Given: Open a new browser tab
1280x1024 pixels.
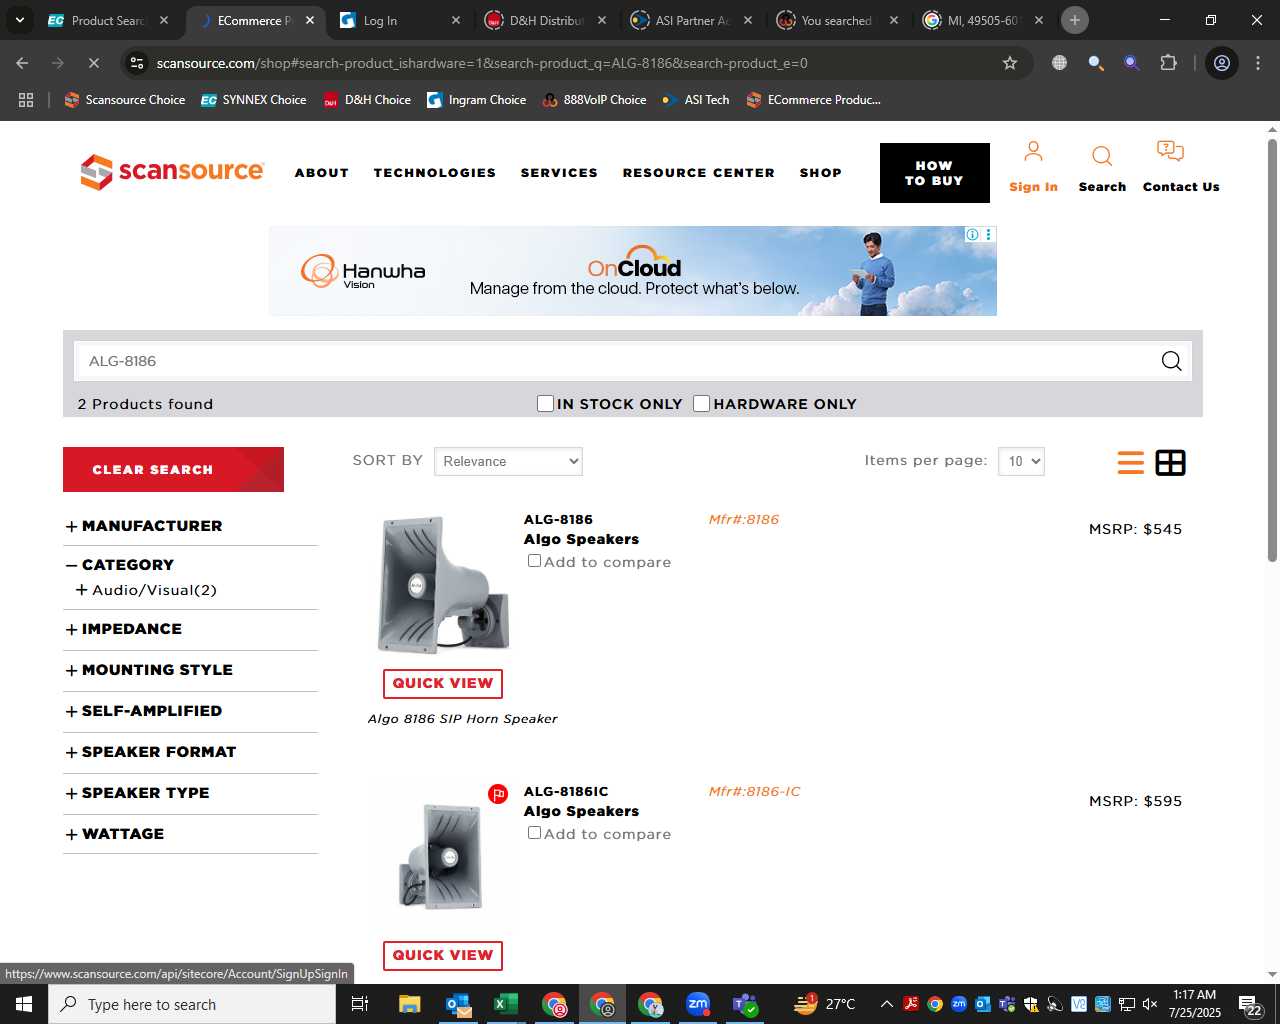Looking at the screenshot, I should click(x=1075, y=20).
